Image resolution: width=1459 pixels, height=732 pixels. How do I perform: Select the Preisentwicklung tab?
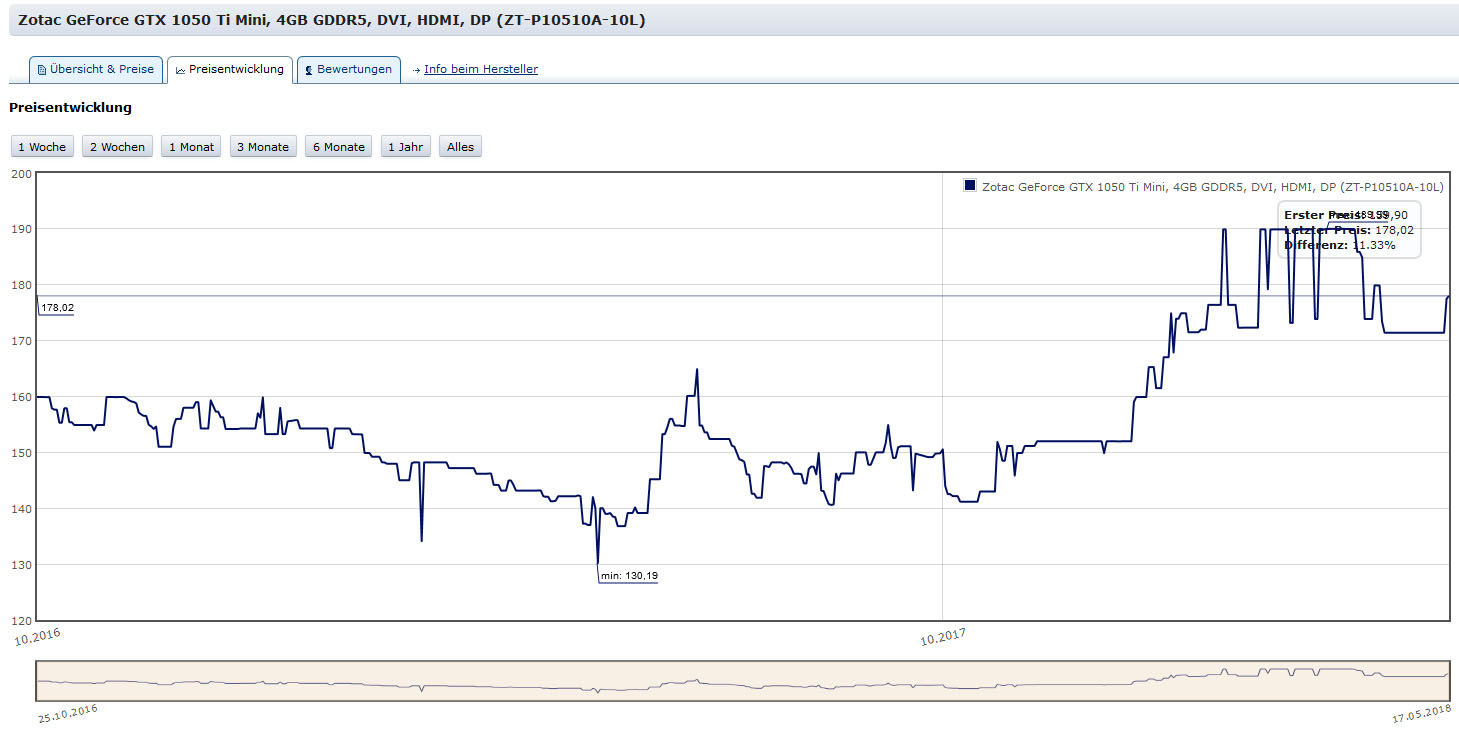[x=230, y=69]
